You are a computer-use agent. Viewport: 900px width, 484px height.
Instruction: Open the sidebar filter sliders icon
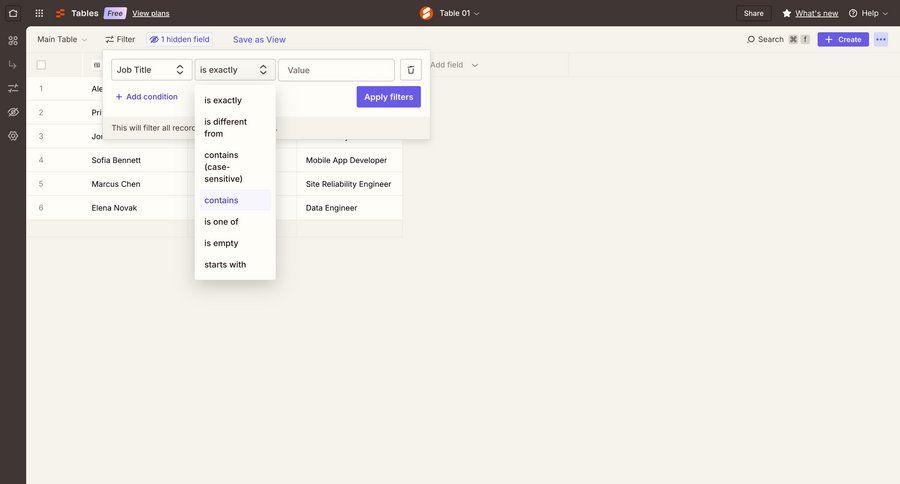pyautogui.click(x=13, y=88)
